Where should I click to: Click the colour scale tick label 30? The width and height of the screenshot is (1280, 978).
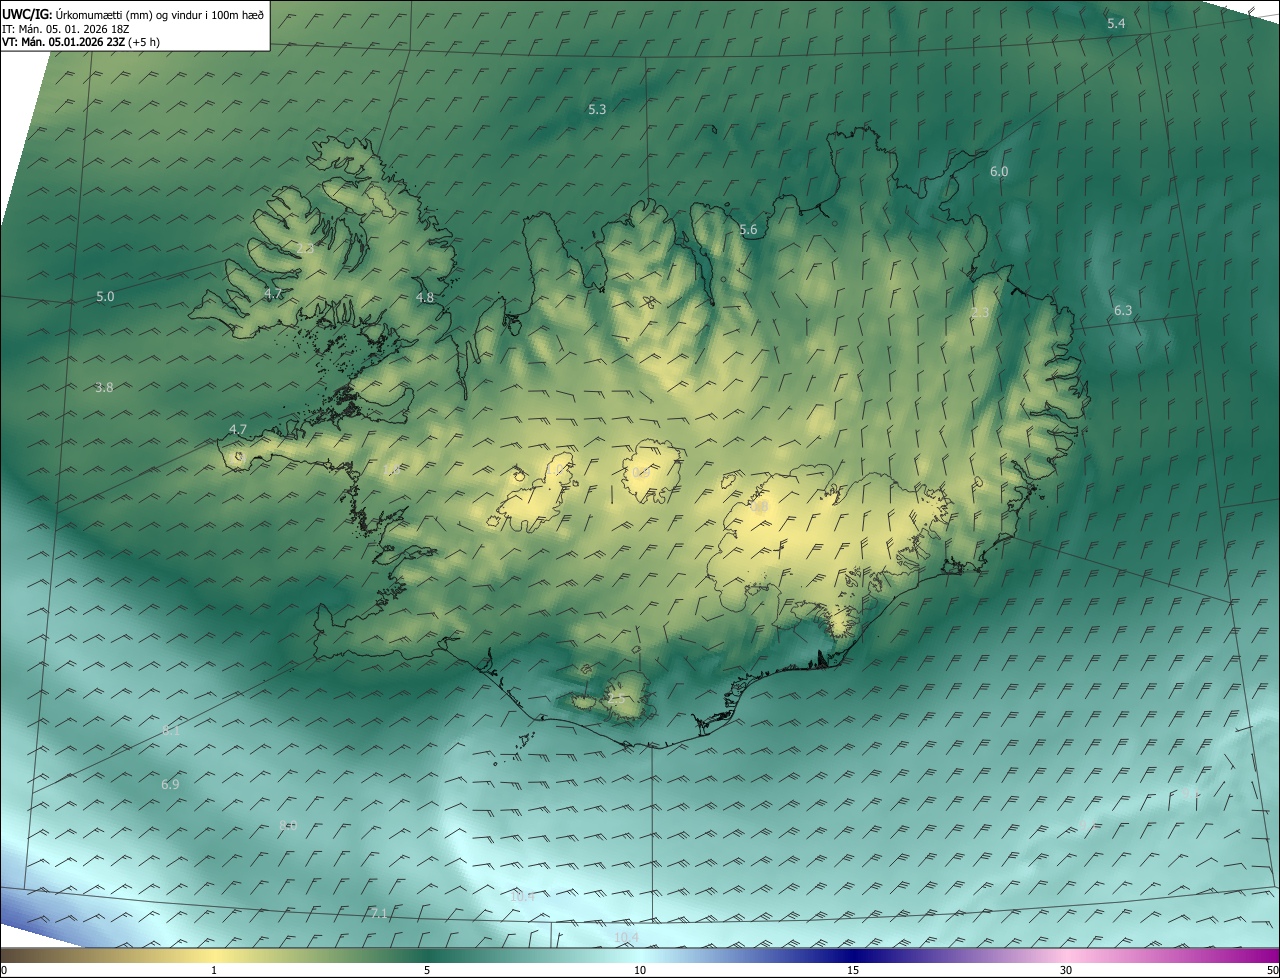[x=1066, y=970]
